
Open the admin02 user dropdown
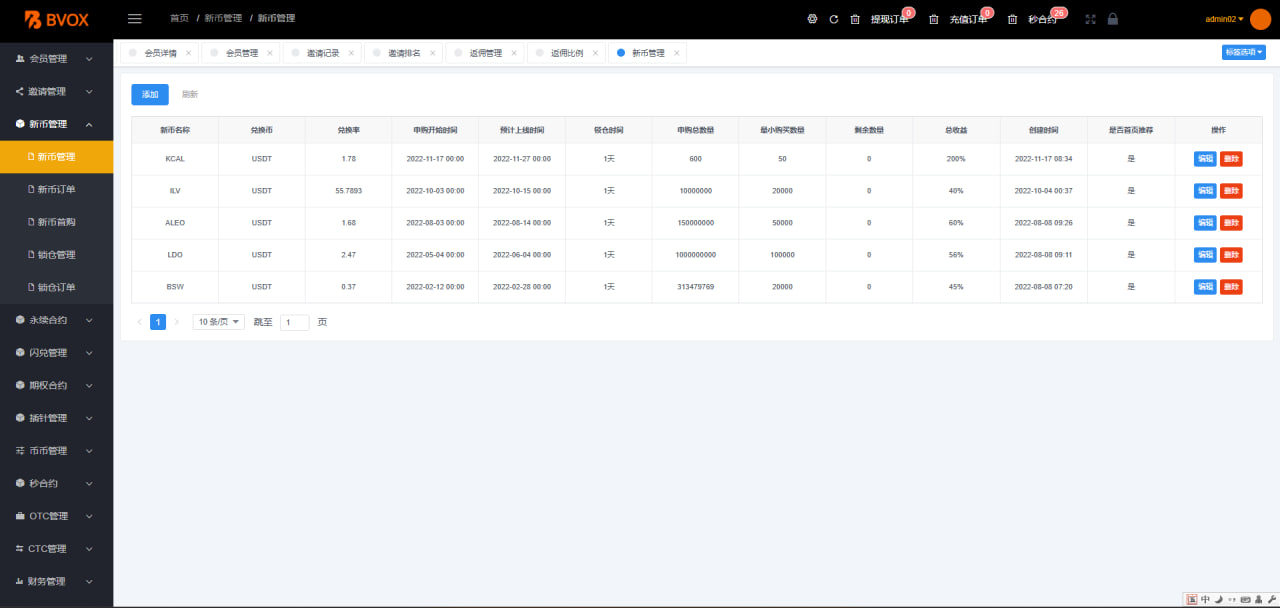tap(1224, 19)
